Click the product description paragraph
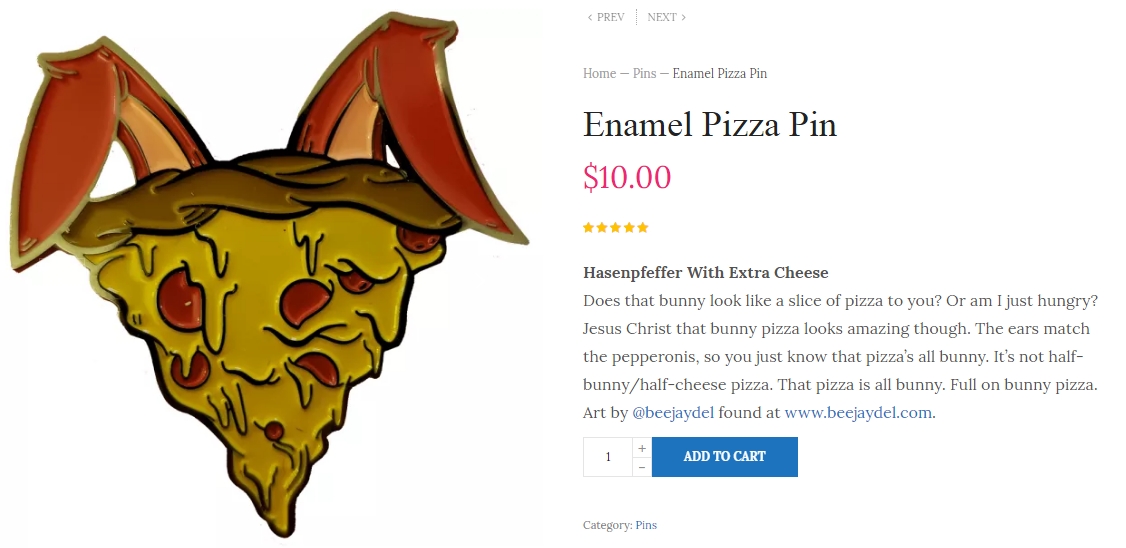1126x548 pixels. [x=840, y=356]
